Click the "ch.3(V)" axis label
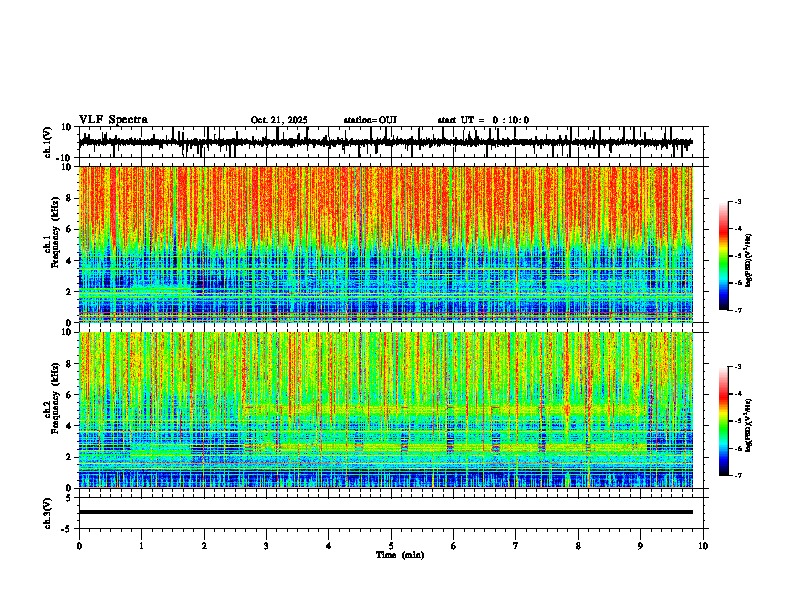The height and width of the screenshot is (612, 792). [48, 513]
